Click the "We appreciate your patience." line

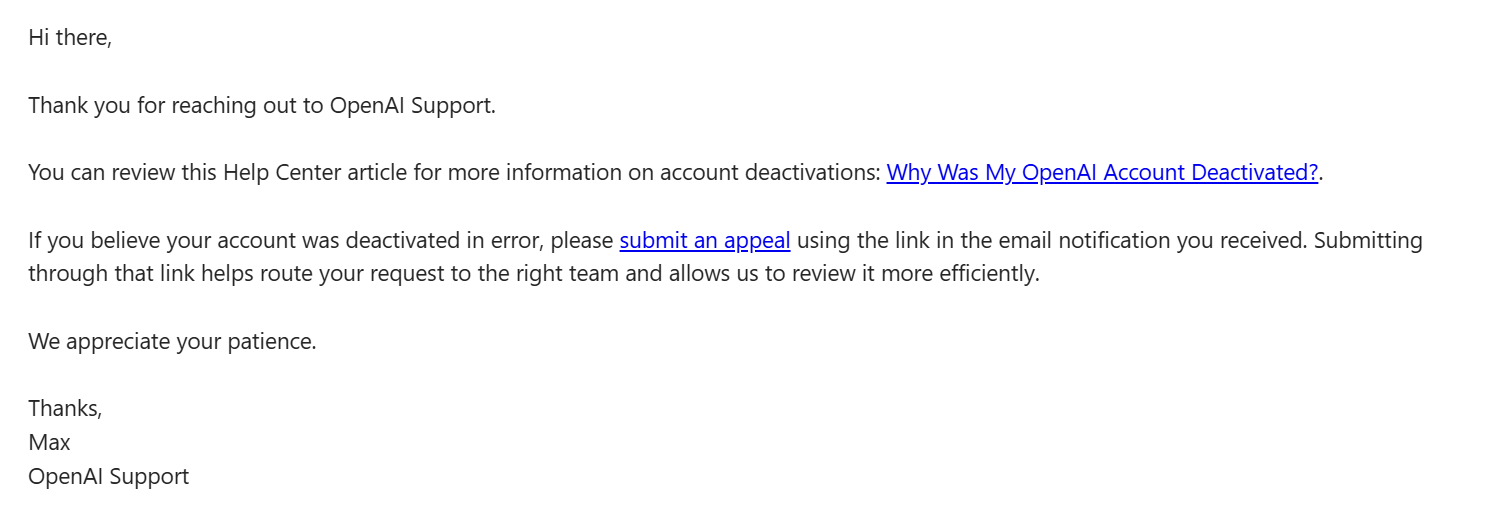click(x=172, y=341)
